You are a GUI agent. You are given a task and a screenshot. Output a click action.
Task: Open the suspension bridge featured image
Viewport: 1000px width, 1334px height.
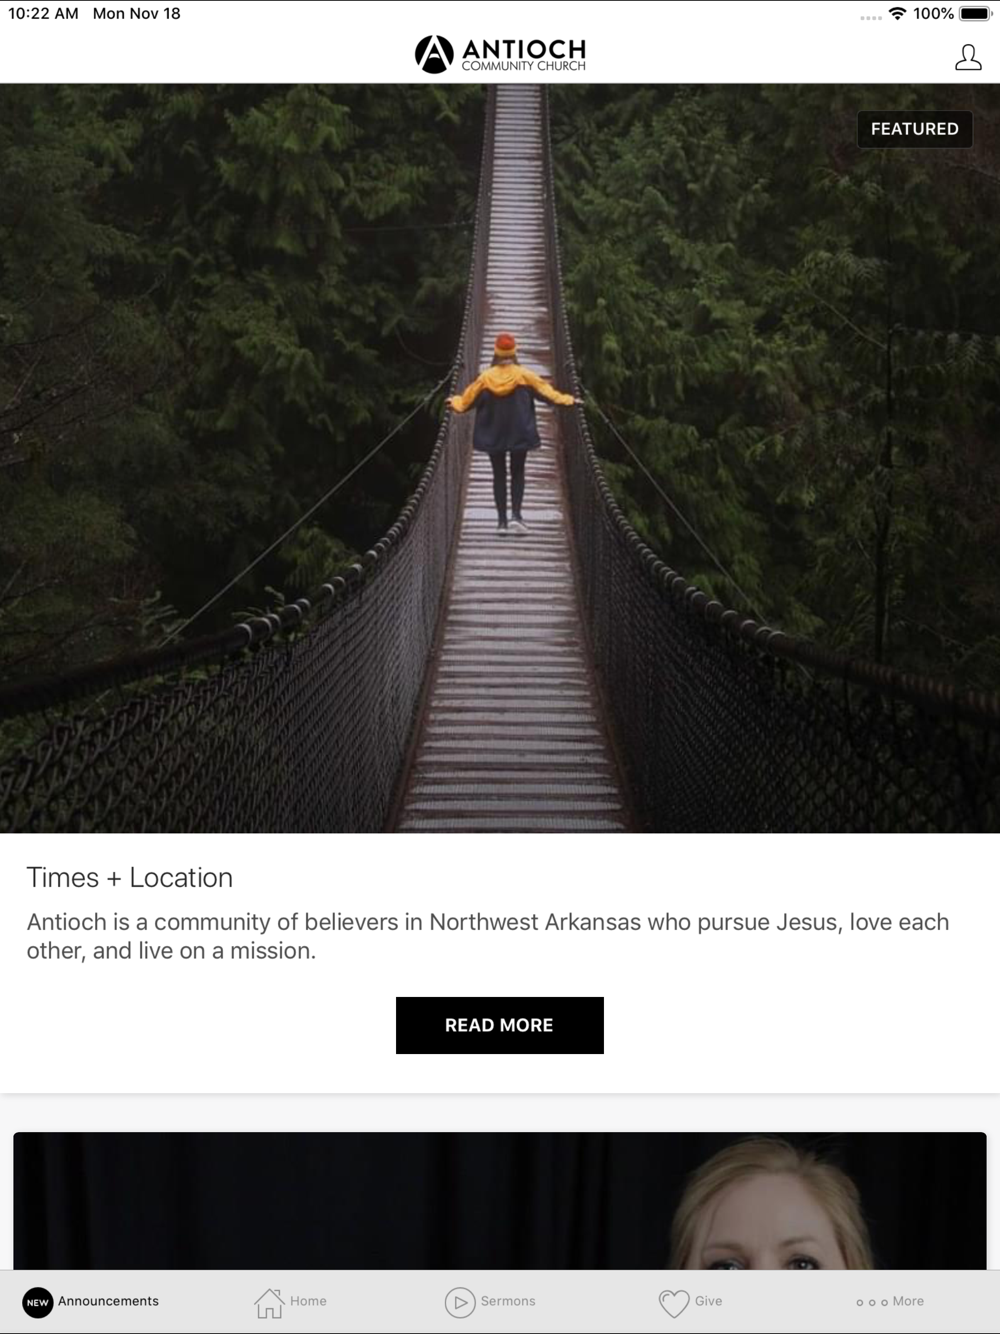coord(500,458)
